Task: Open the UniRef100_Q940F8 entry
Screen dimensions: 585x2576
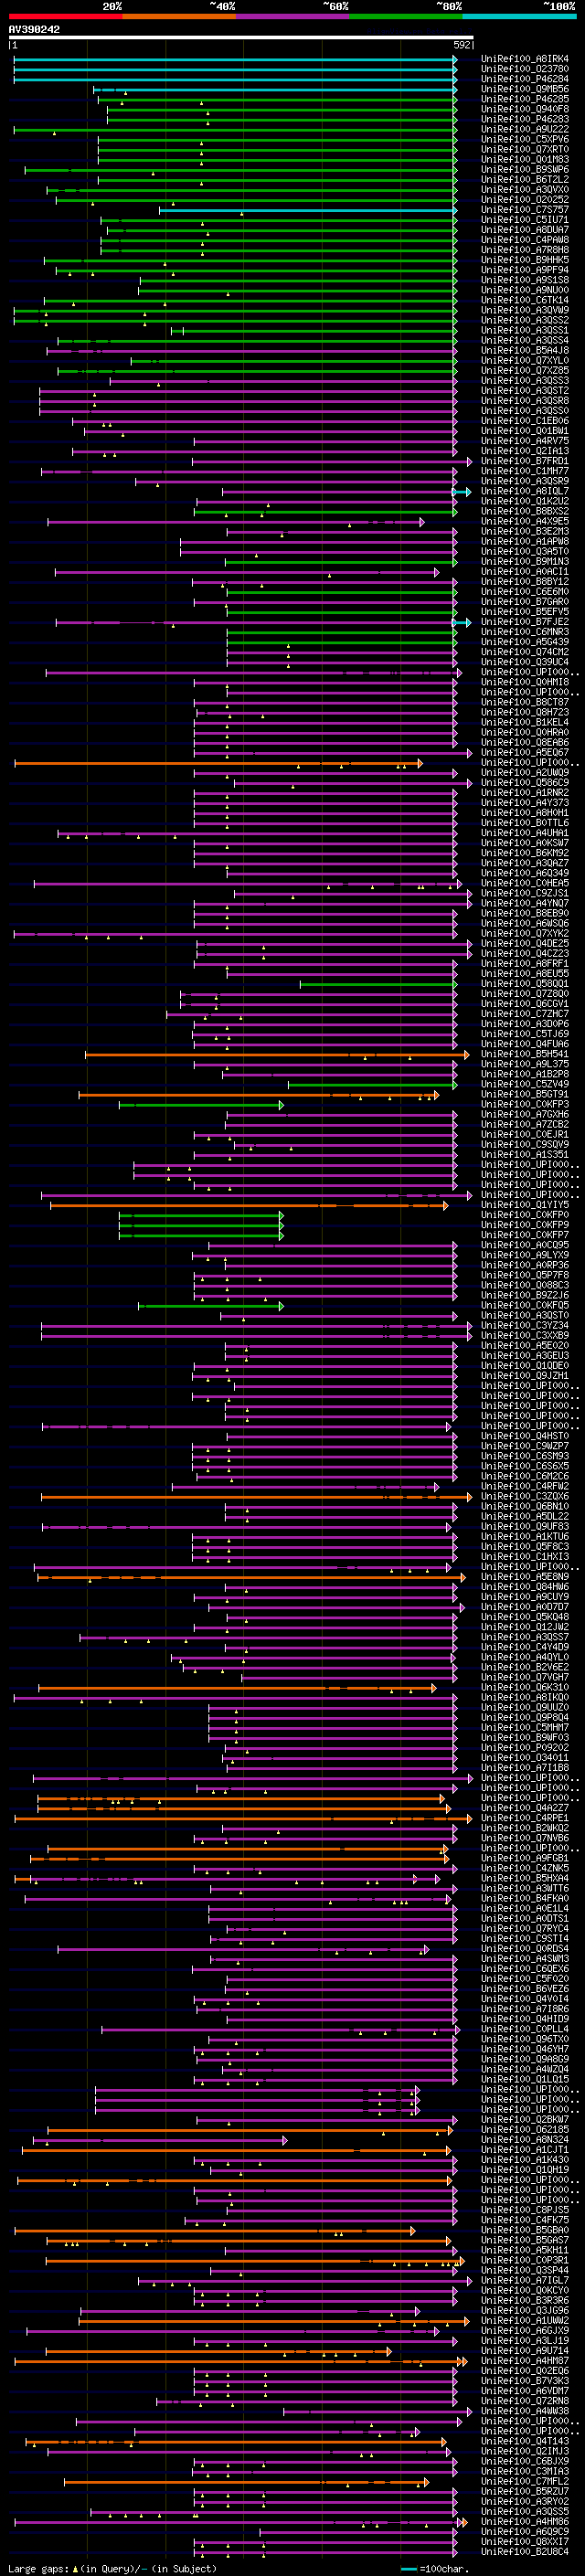Action: tap(525, 109)
